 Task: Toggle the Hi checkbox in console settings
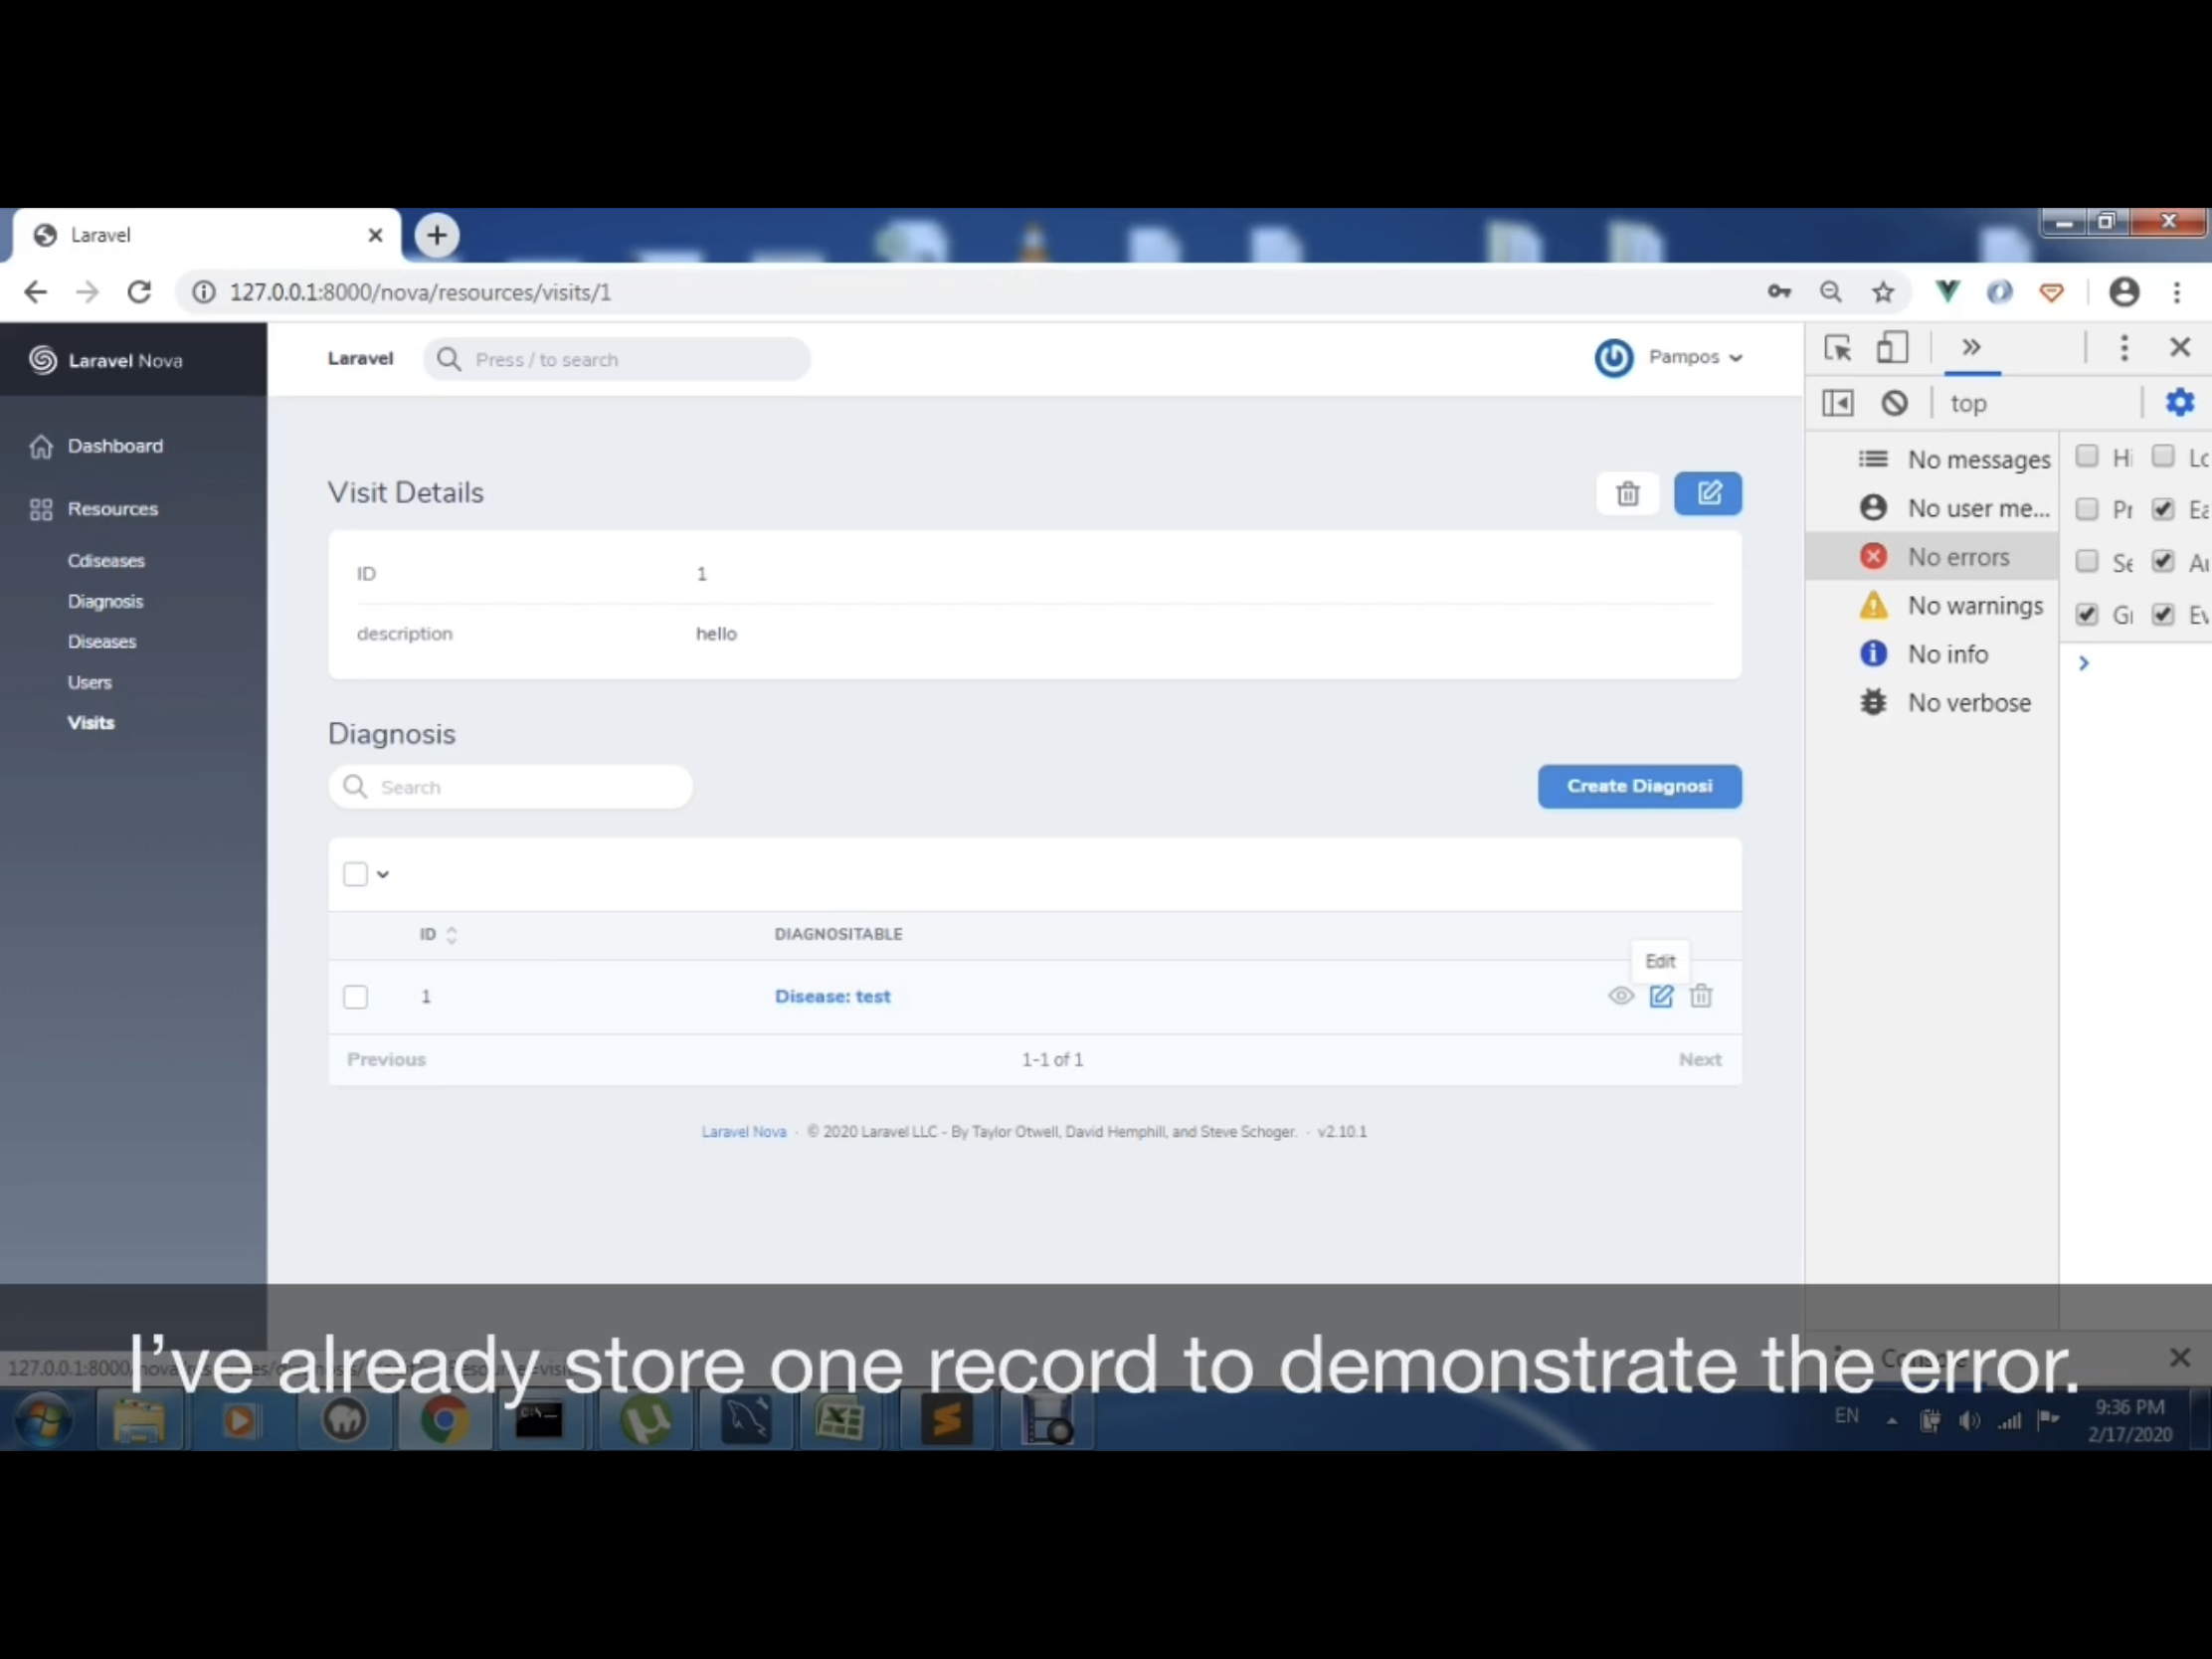pos(2087,457)
